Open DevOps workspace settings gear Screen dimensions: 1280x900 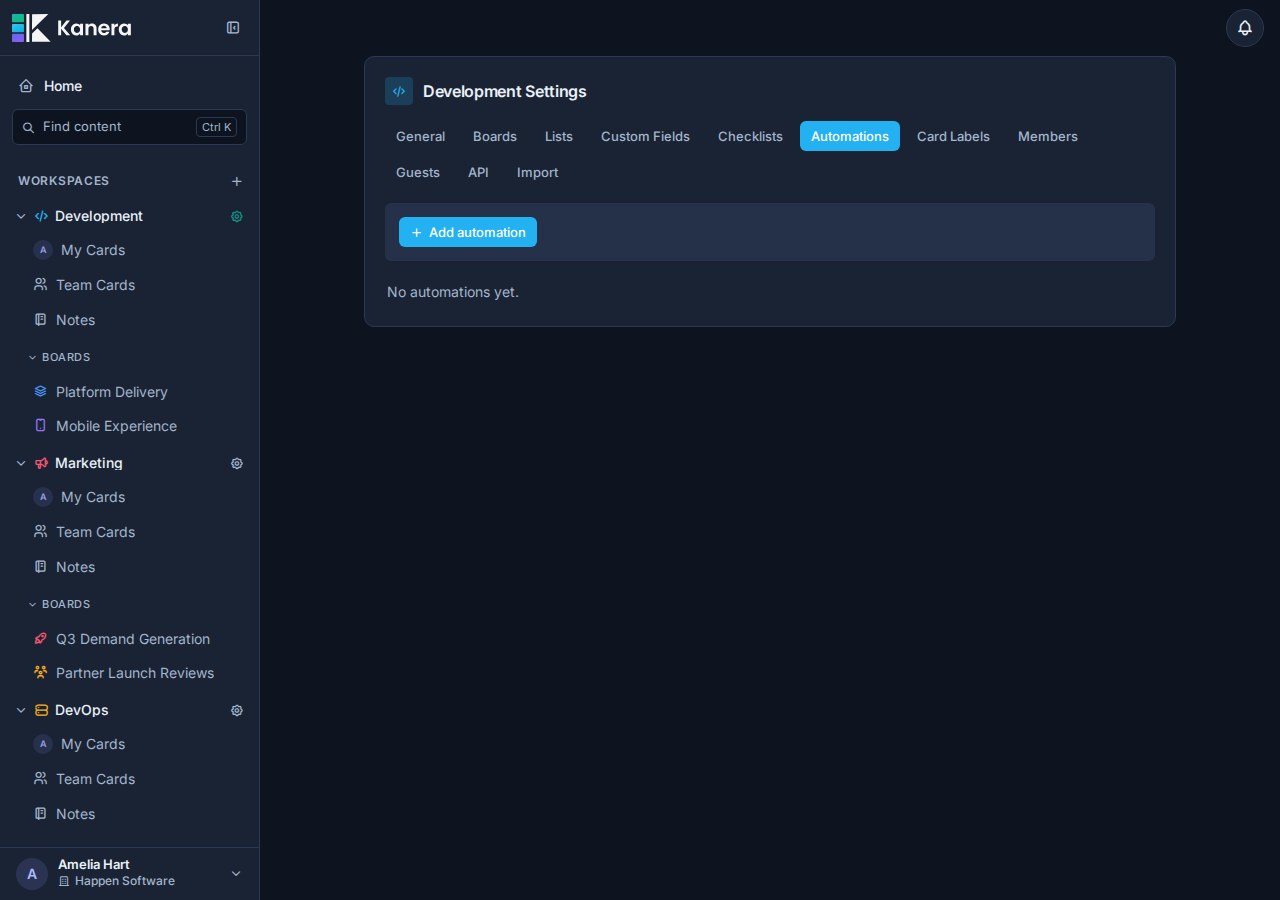[x=237, y=710]
